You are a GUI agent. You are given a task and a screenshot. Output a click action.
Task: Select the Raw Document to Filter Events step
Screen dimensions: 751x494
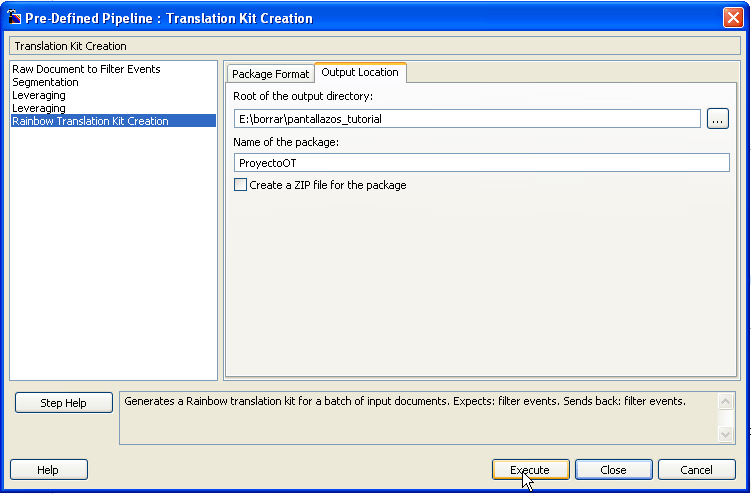(86, 69)
